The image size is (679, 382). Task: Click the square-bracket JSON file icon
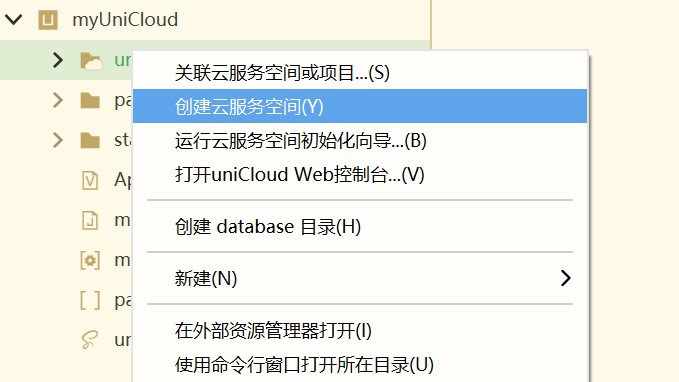(x=90, y=300)
